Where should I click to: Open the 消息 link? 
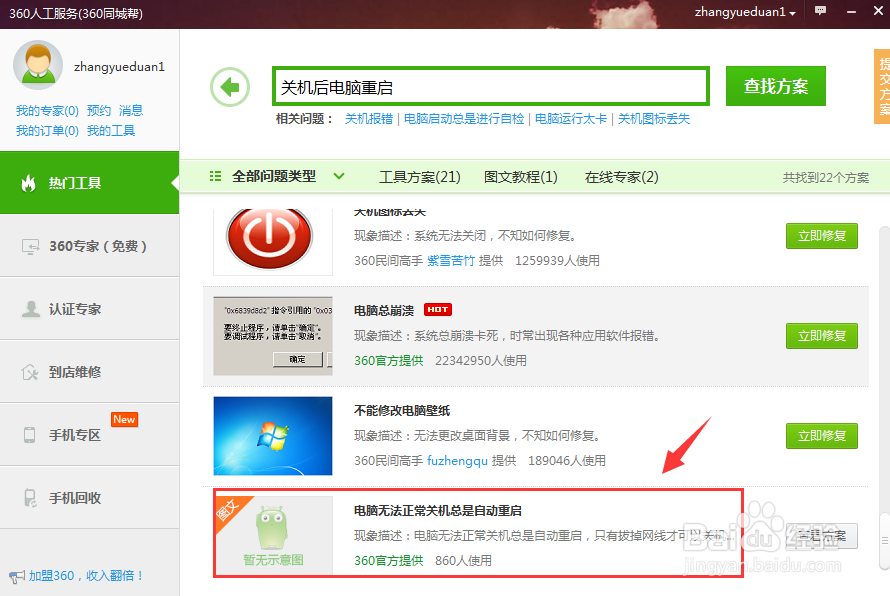(131, 110)
